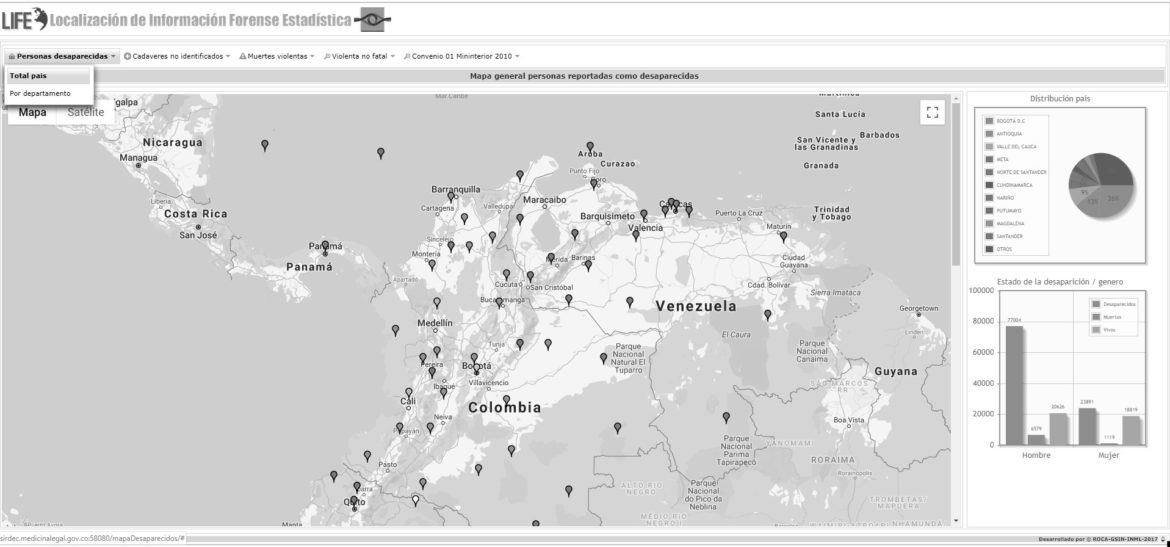Click the Trinidad y Tobago label
The height and width of the screenshot is (547, 1170).
832,213
